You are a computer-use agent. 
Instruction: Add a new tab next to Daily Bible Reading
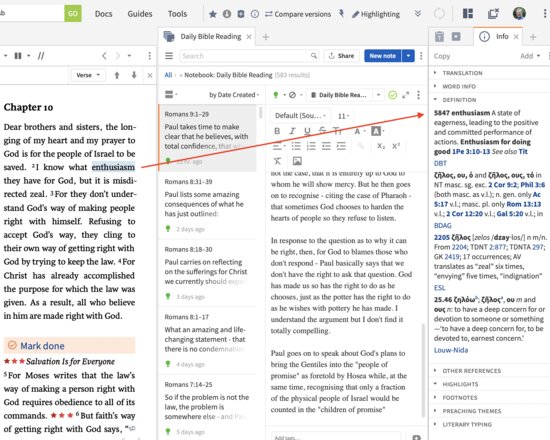tap(266, 37)
